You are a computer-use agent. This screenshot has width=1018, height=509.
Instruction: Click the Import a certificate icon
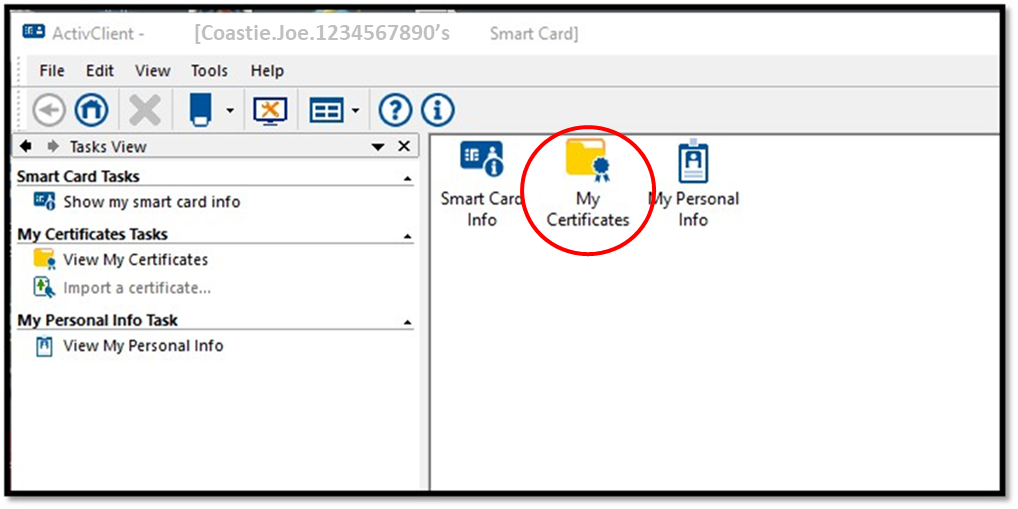click(45, 287)
